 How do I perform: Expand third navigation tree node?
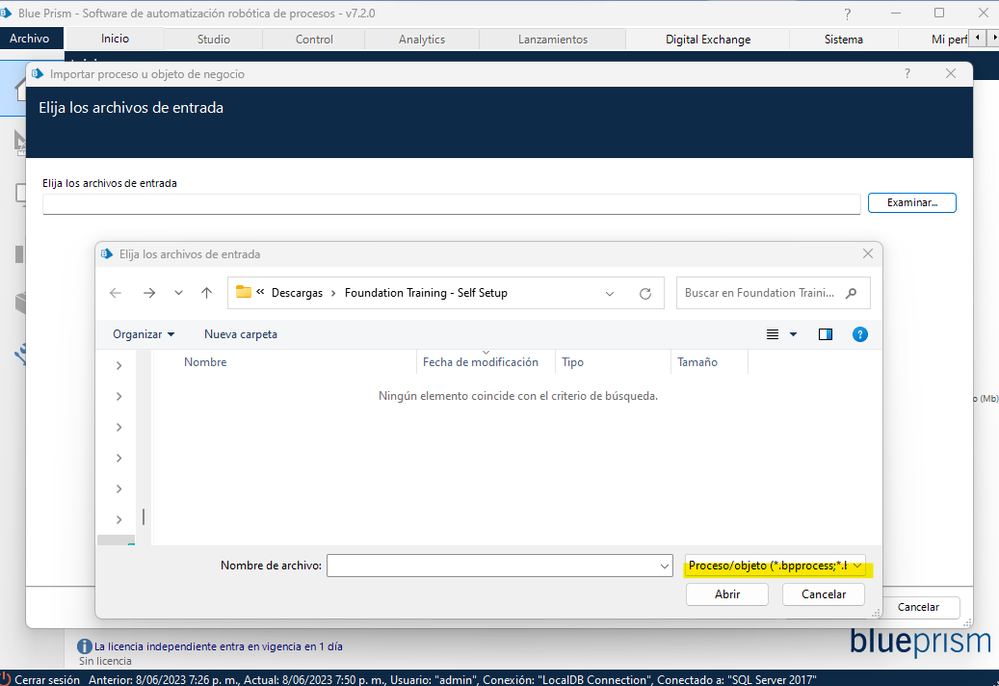tap(119, 427)
